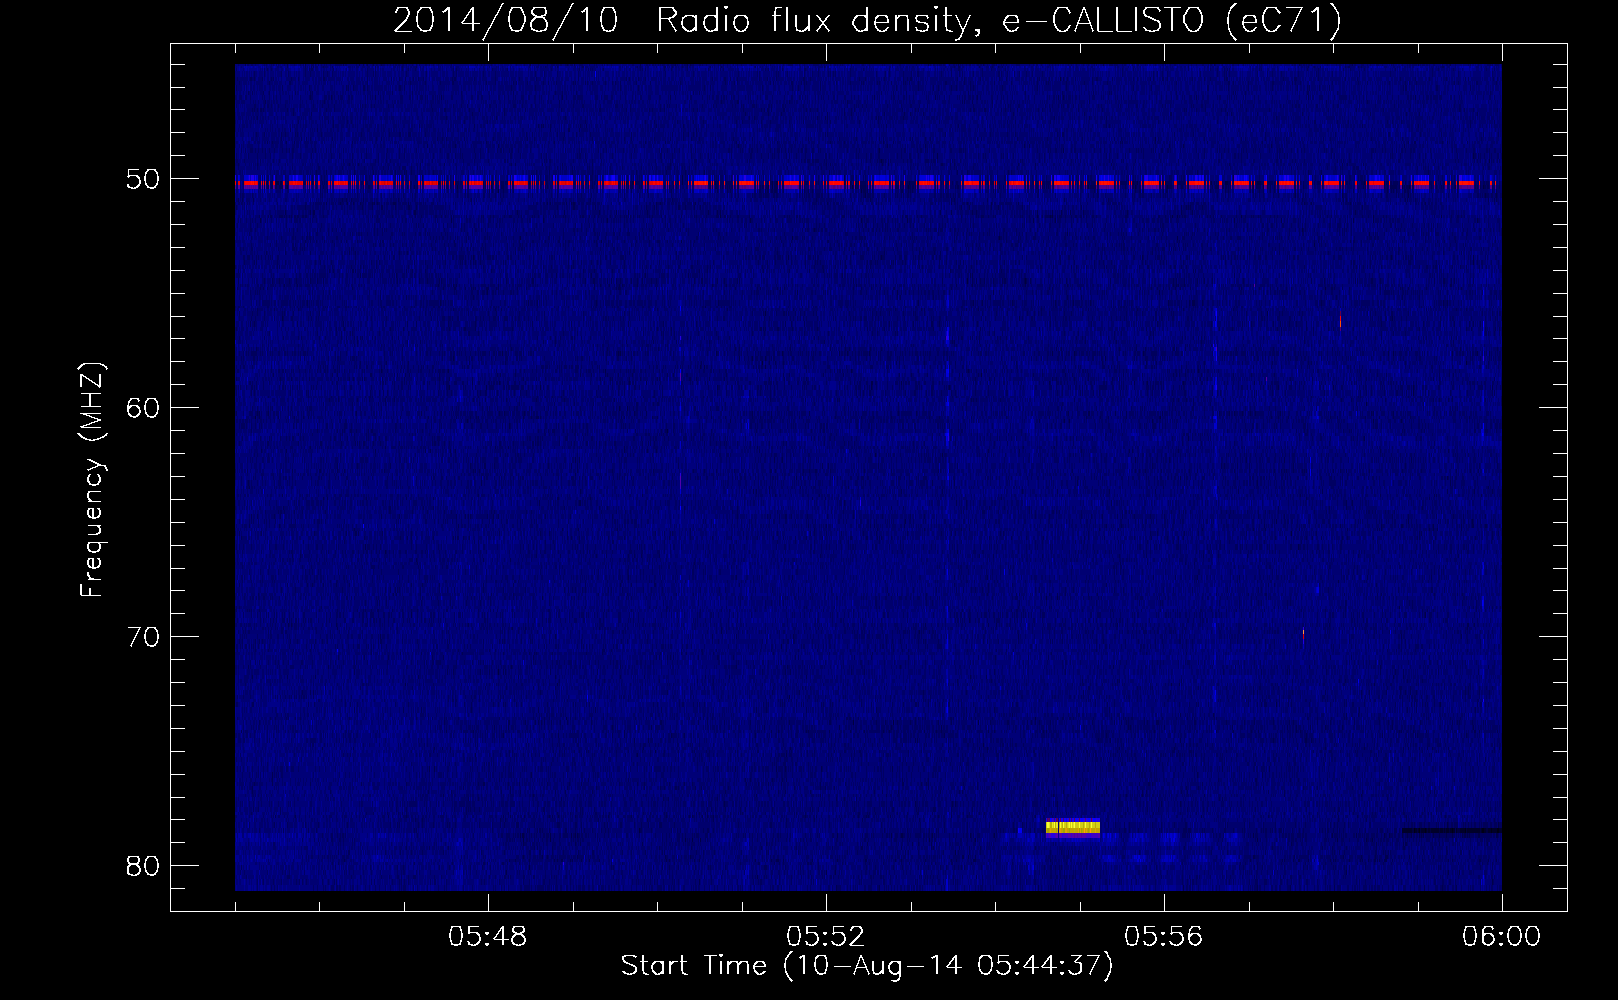Click the '60' frequency tick label
The image size is (1618, 1000).
(143, 408)
